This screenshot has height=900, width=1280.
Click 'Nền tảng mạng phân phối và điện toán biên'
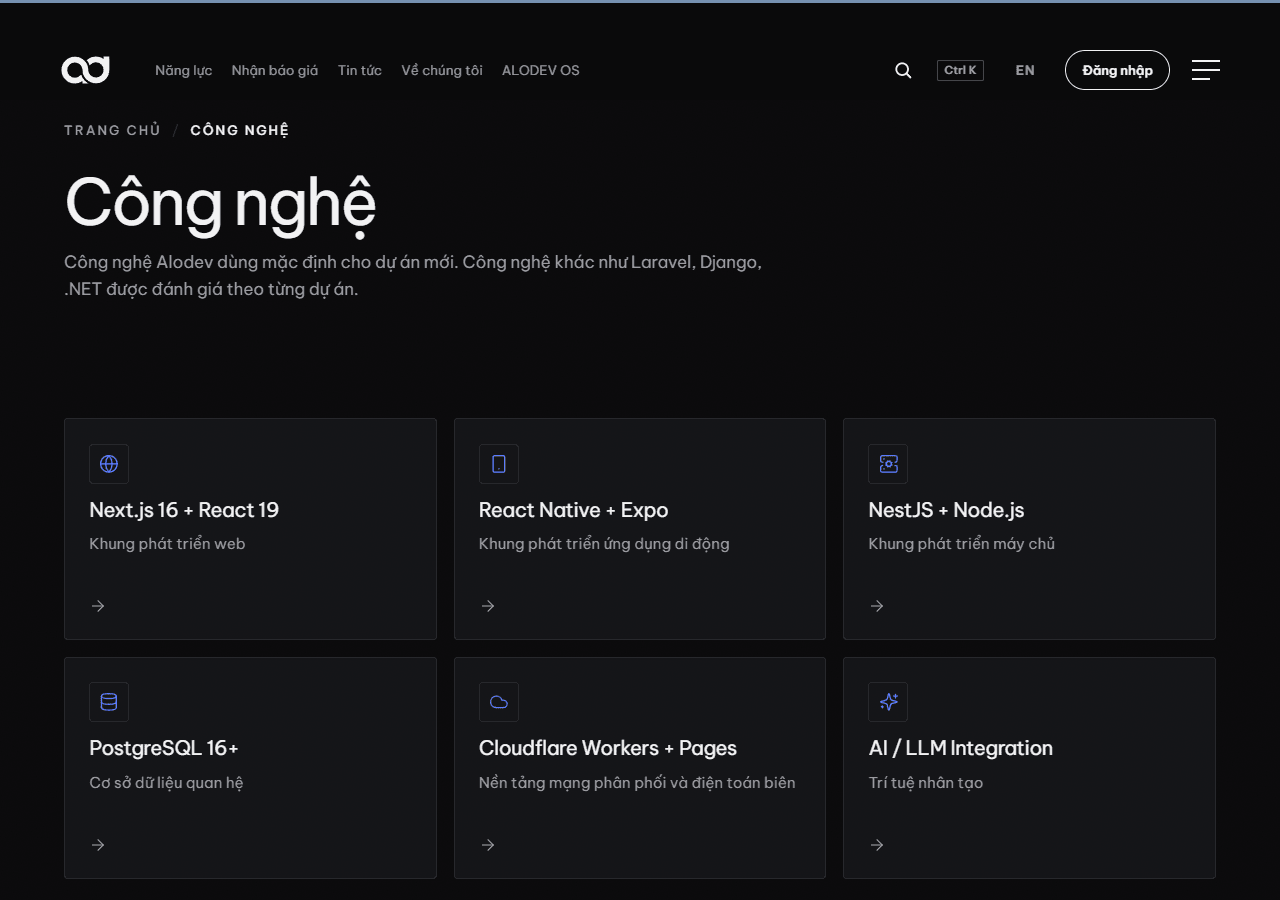[637, 782]
